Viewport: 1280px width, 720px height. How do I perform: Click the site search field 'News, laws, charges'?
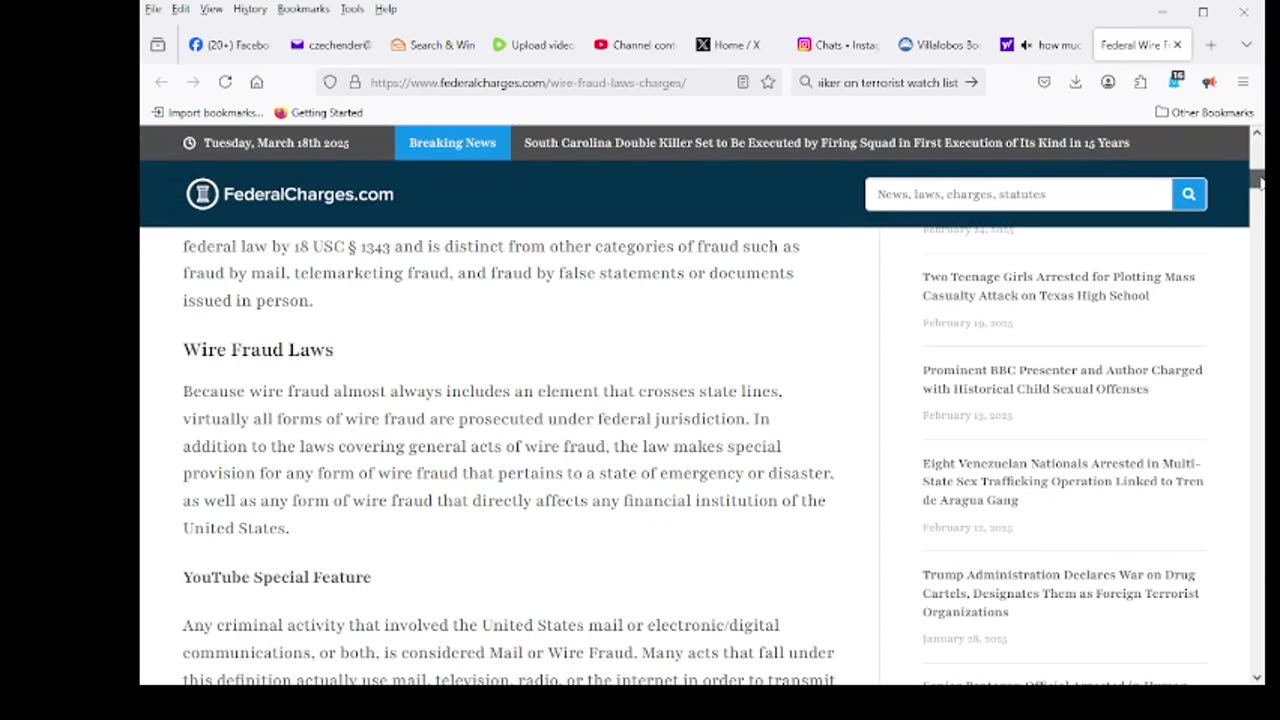click(1018, 194)
